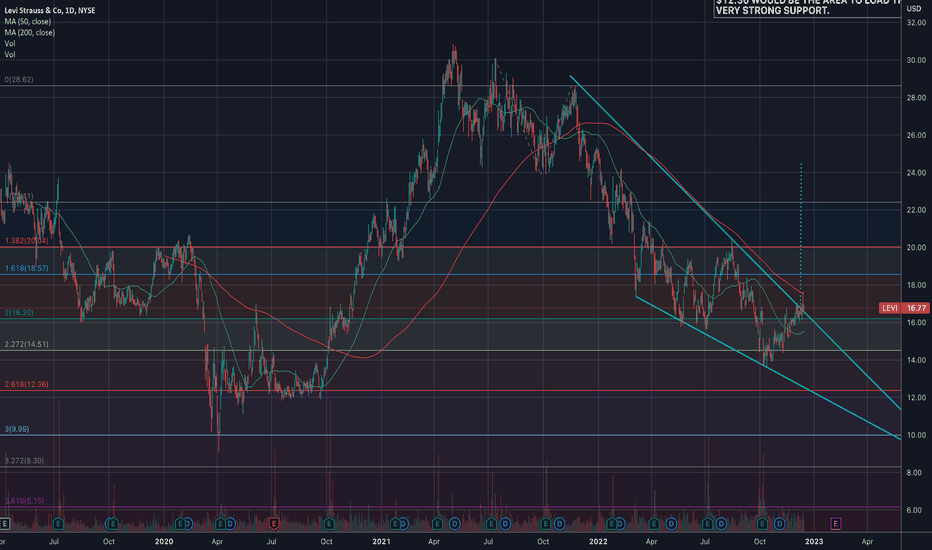Click the earnings marker at Oct 2021

(x=545, y=524)
